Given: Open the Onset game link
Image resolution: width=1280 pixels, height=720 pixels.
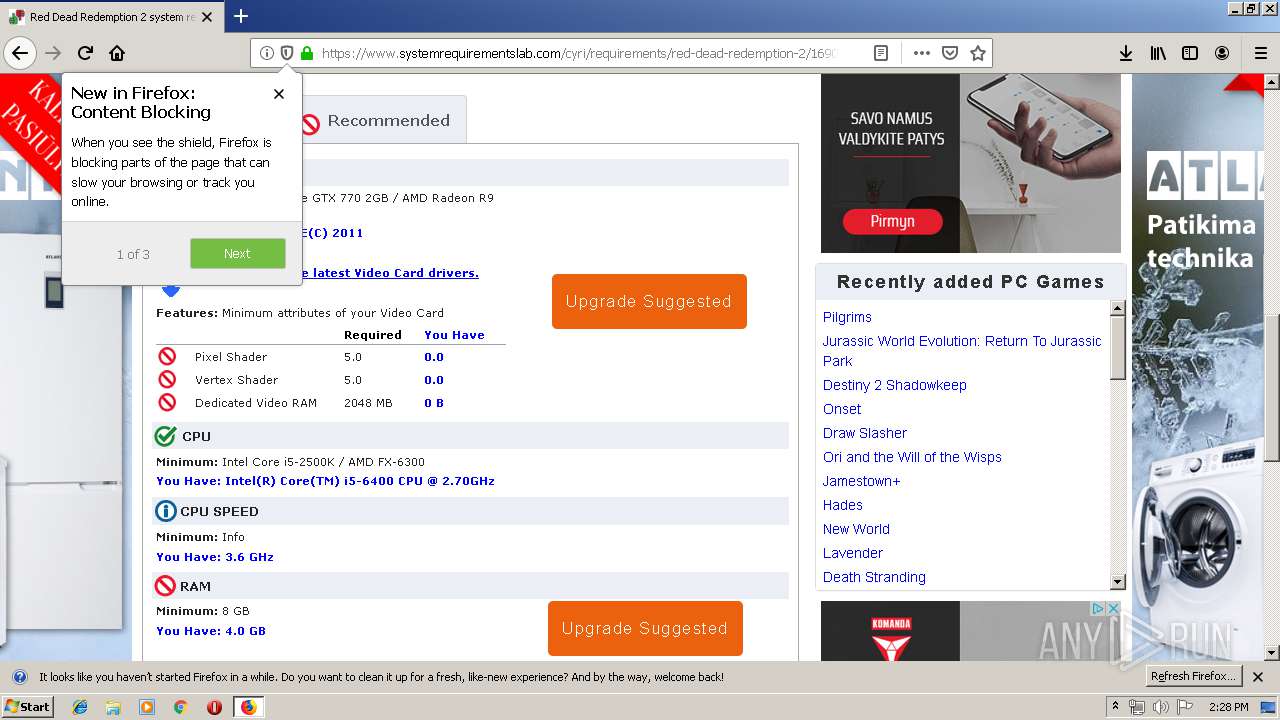Looking at the screenshot, I should coord(842,409).
